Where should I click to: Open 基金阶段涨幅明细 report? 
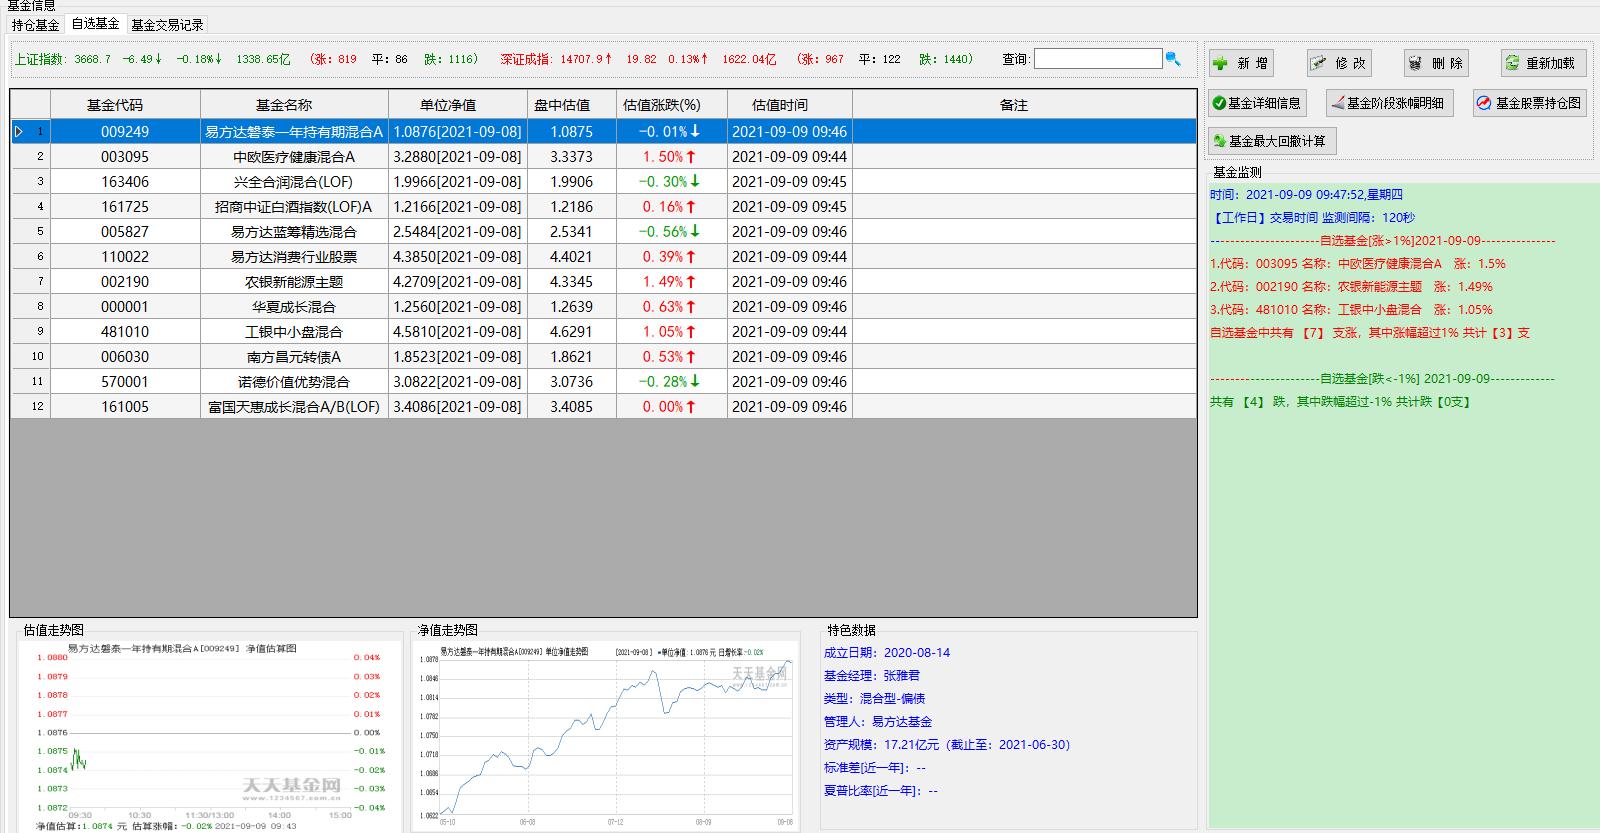1388,103
